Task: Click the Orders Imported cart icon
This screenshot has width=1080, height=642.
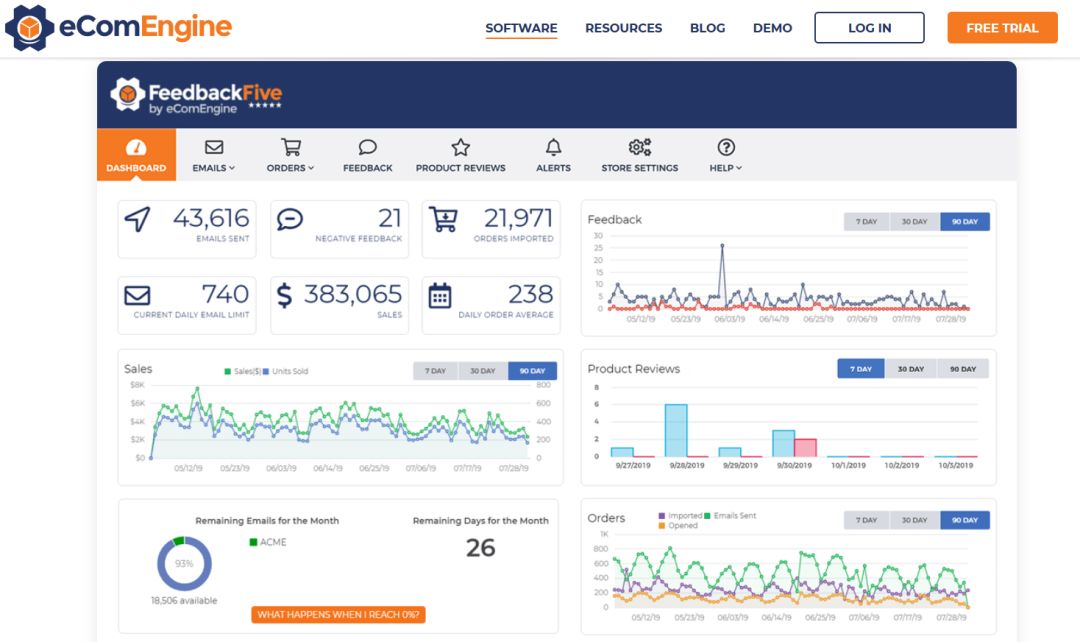Action: [441, 219]
